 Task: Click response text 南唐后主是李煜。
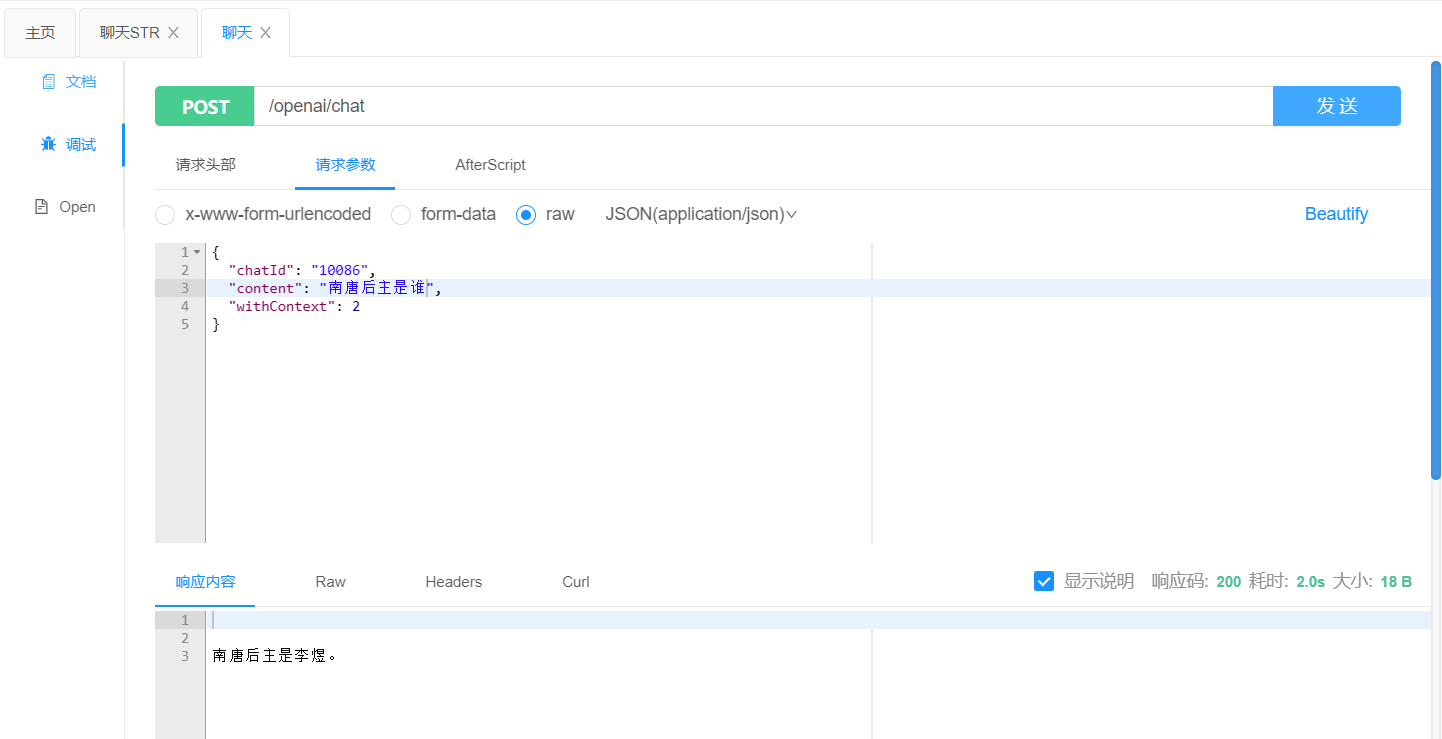[x=275, y=656]
